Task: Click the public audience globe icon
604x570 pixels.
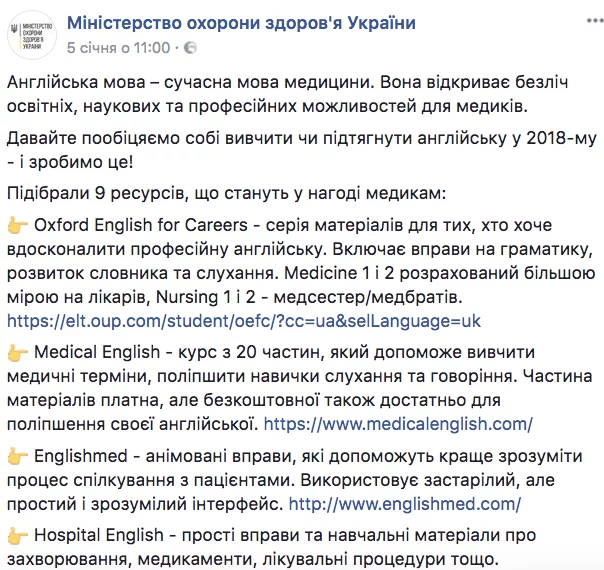Action: click(190, 48)
